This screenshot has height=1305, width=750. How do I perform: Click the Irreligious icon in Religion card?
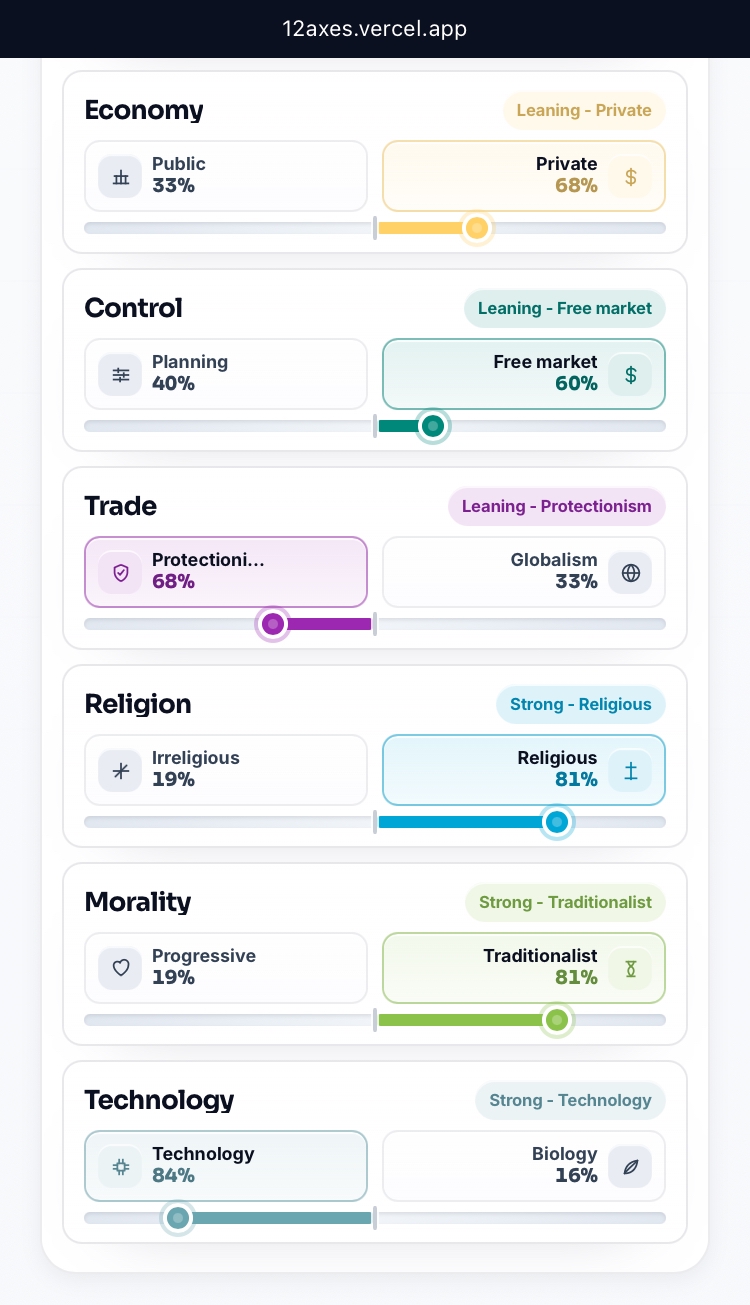[x=121, y=771]
